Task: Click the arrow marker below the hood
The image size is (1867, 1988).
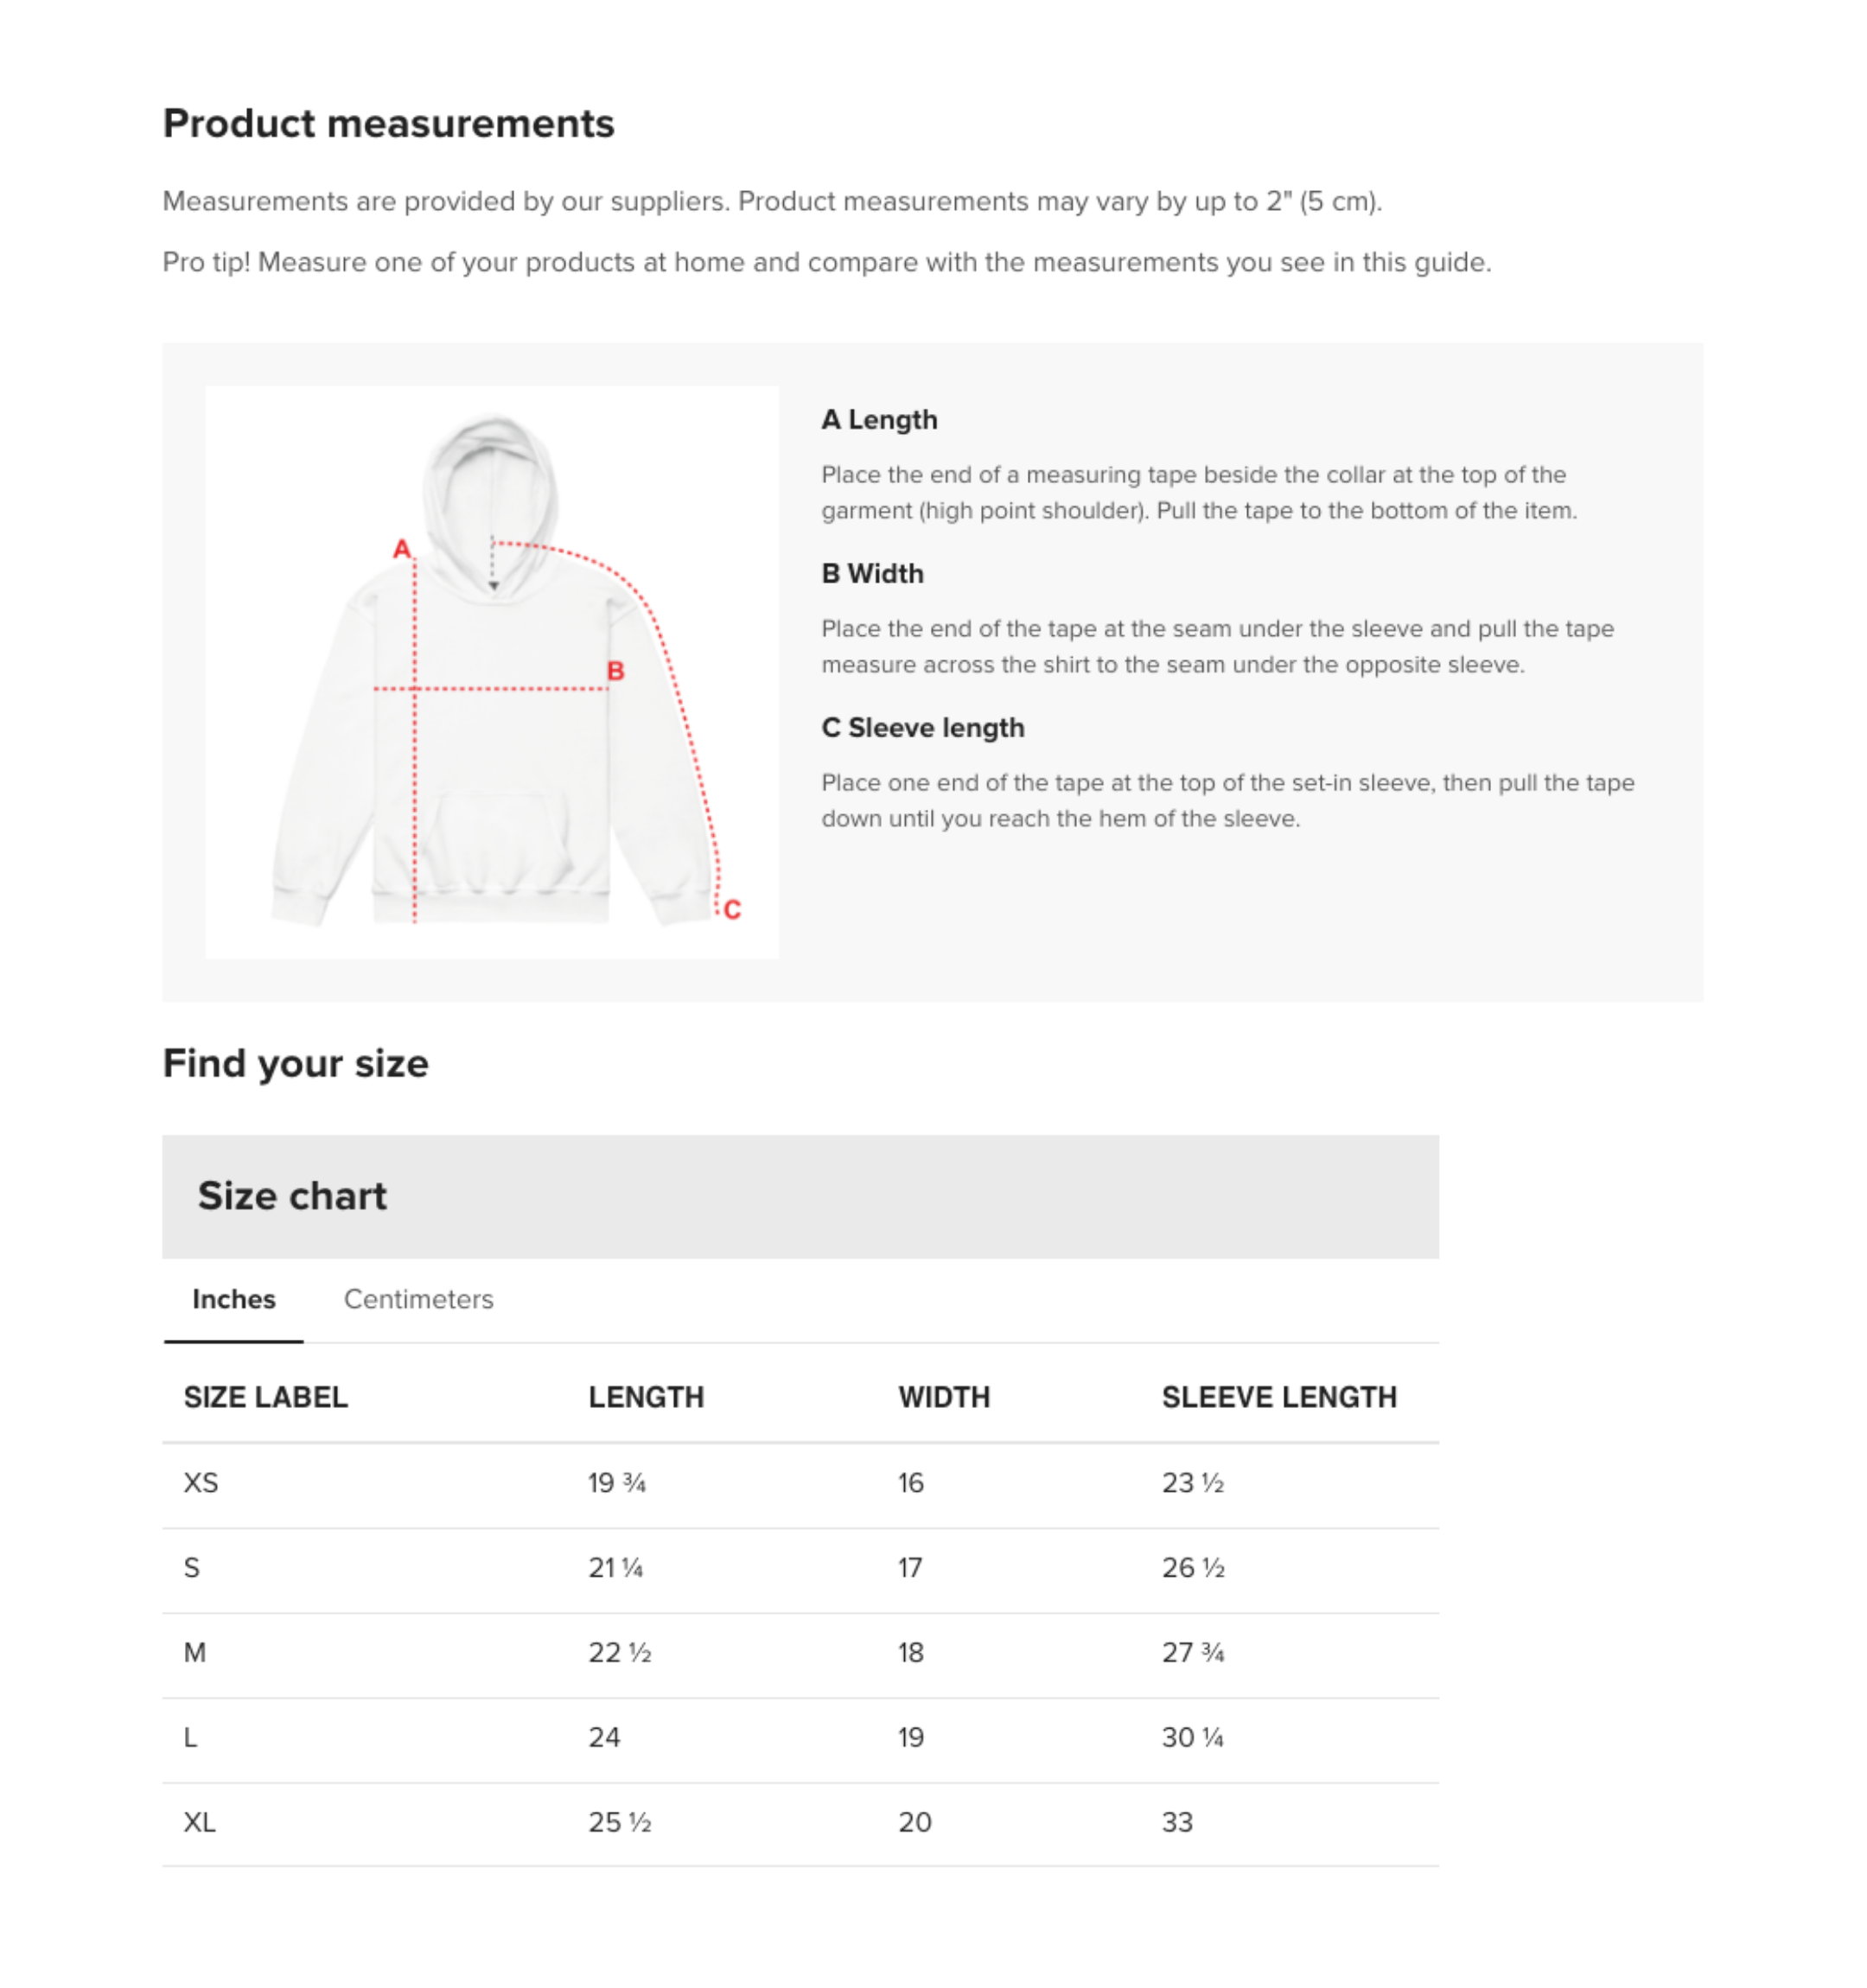Action: [x=493, y=586]
